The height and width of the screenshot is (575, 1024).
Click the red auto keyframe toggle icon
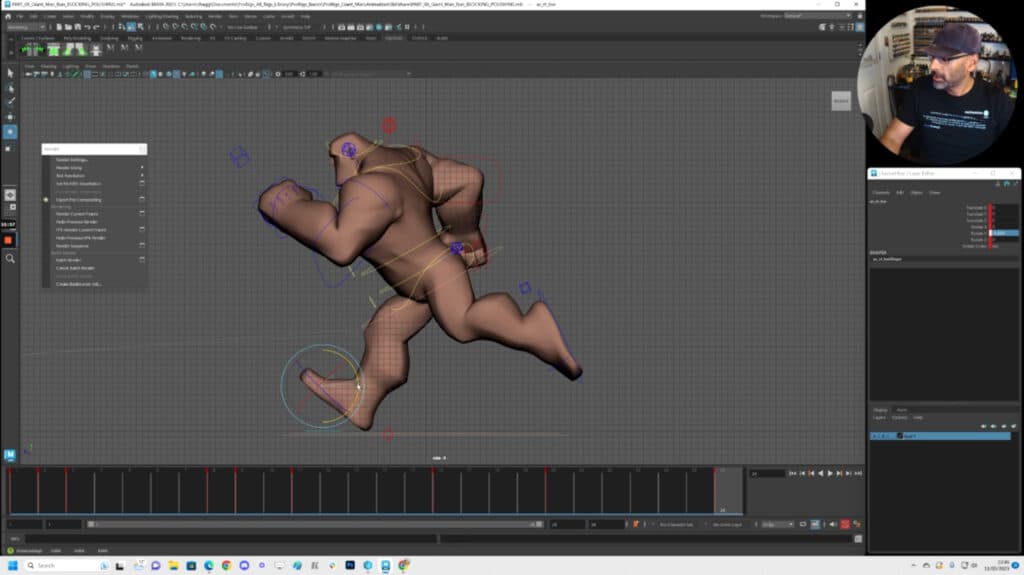(x=845, y=524)
